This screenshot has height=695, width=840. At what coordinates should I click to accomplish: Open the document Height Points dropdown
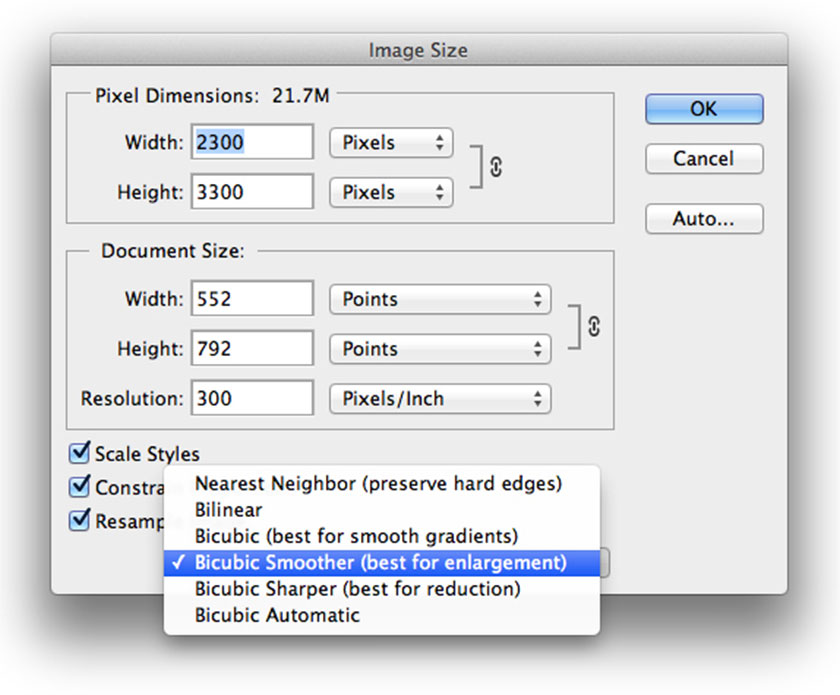[440, 349]
